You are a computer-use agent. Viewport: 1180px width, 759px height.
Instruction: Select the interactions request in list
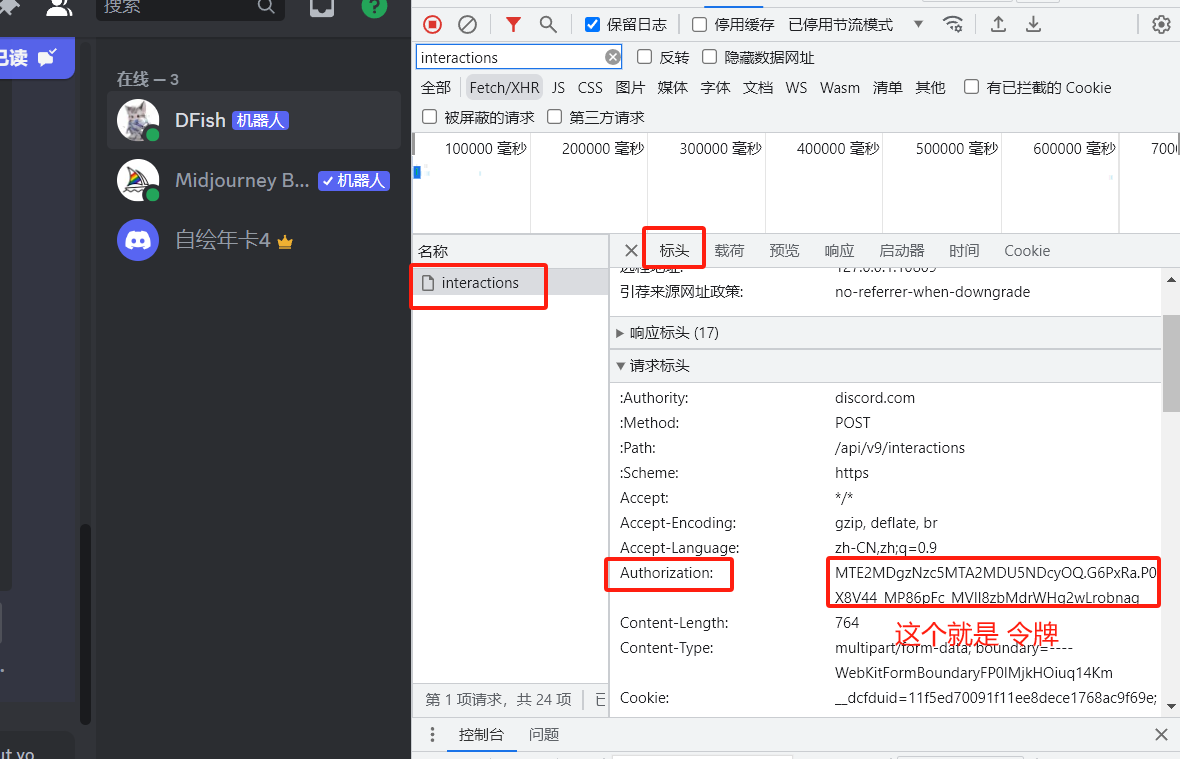click(480, 283)
